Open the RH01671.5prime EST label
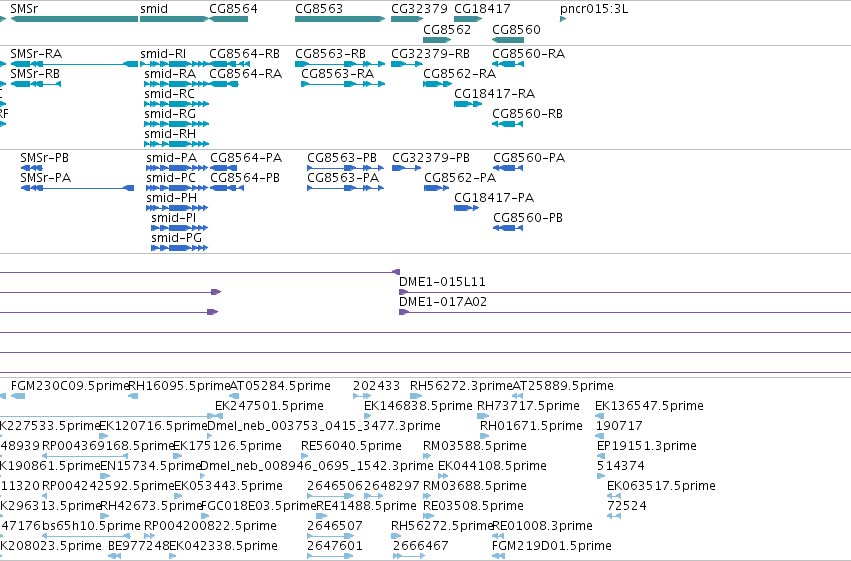This screenshot has height=561, width=851. pos(531,426)
